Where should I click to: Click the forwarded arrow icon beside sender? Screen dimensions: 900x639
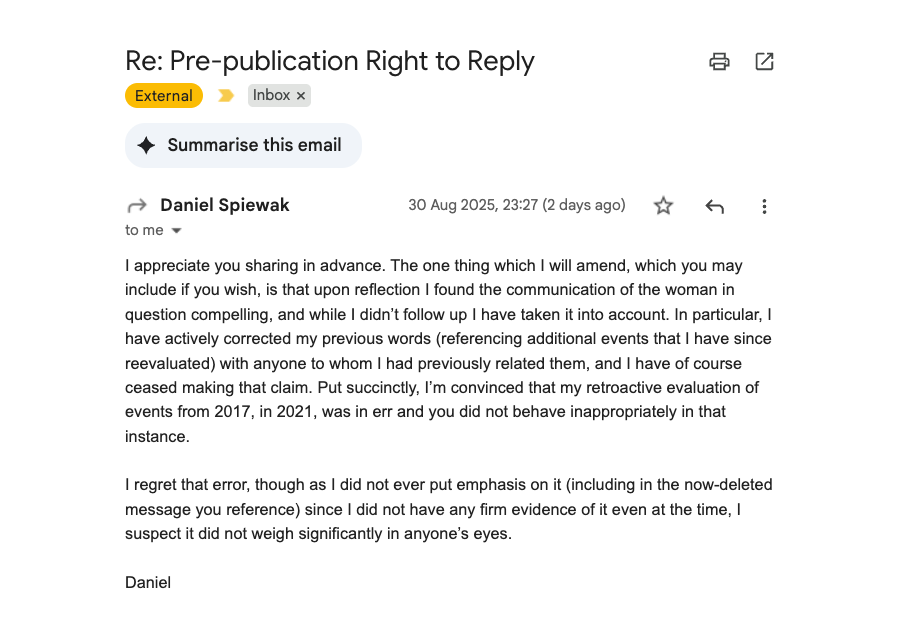pos(136,206)
